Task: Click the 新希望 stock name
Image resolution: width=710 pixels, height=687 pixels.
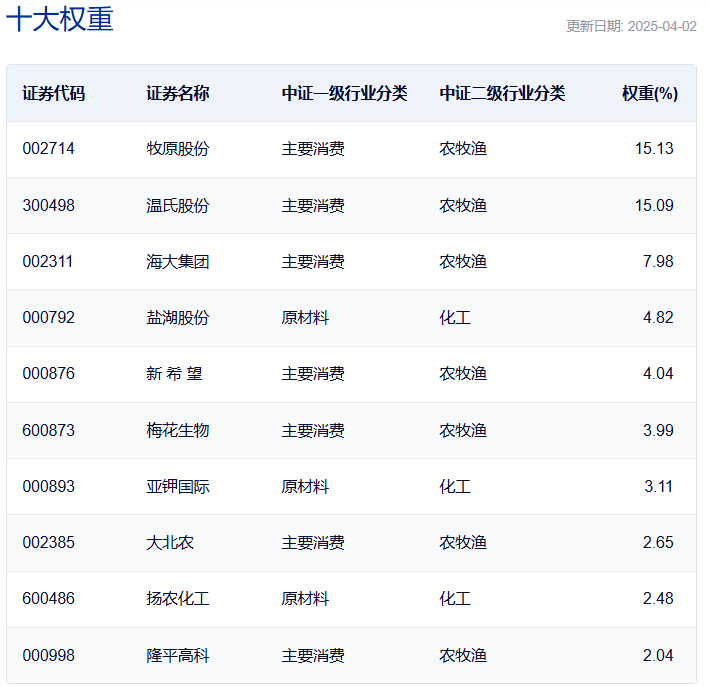Action: [x=174, y=374]
